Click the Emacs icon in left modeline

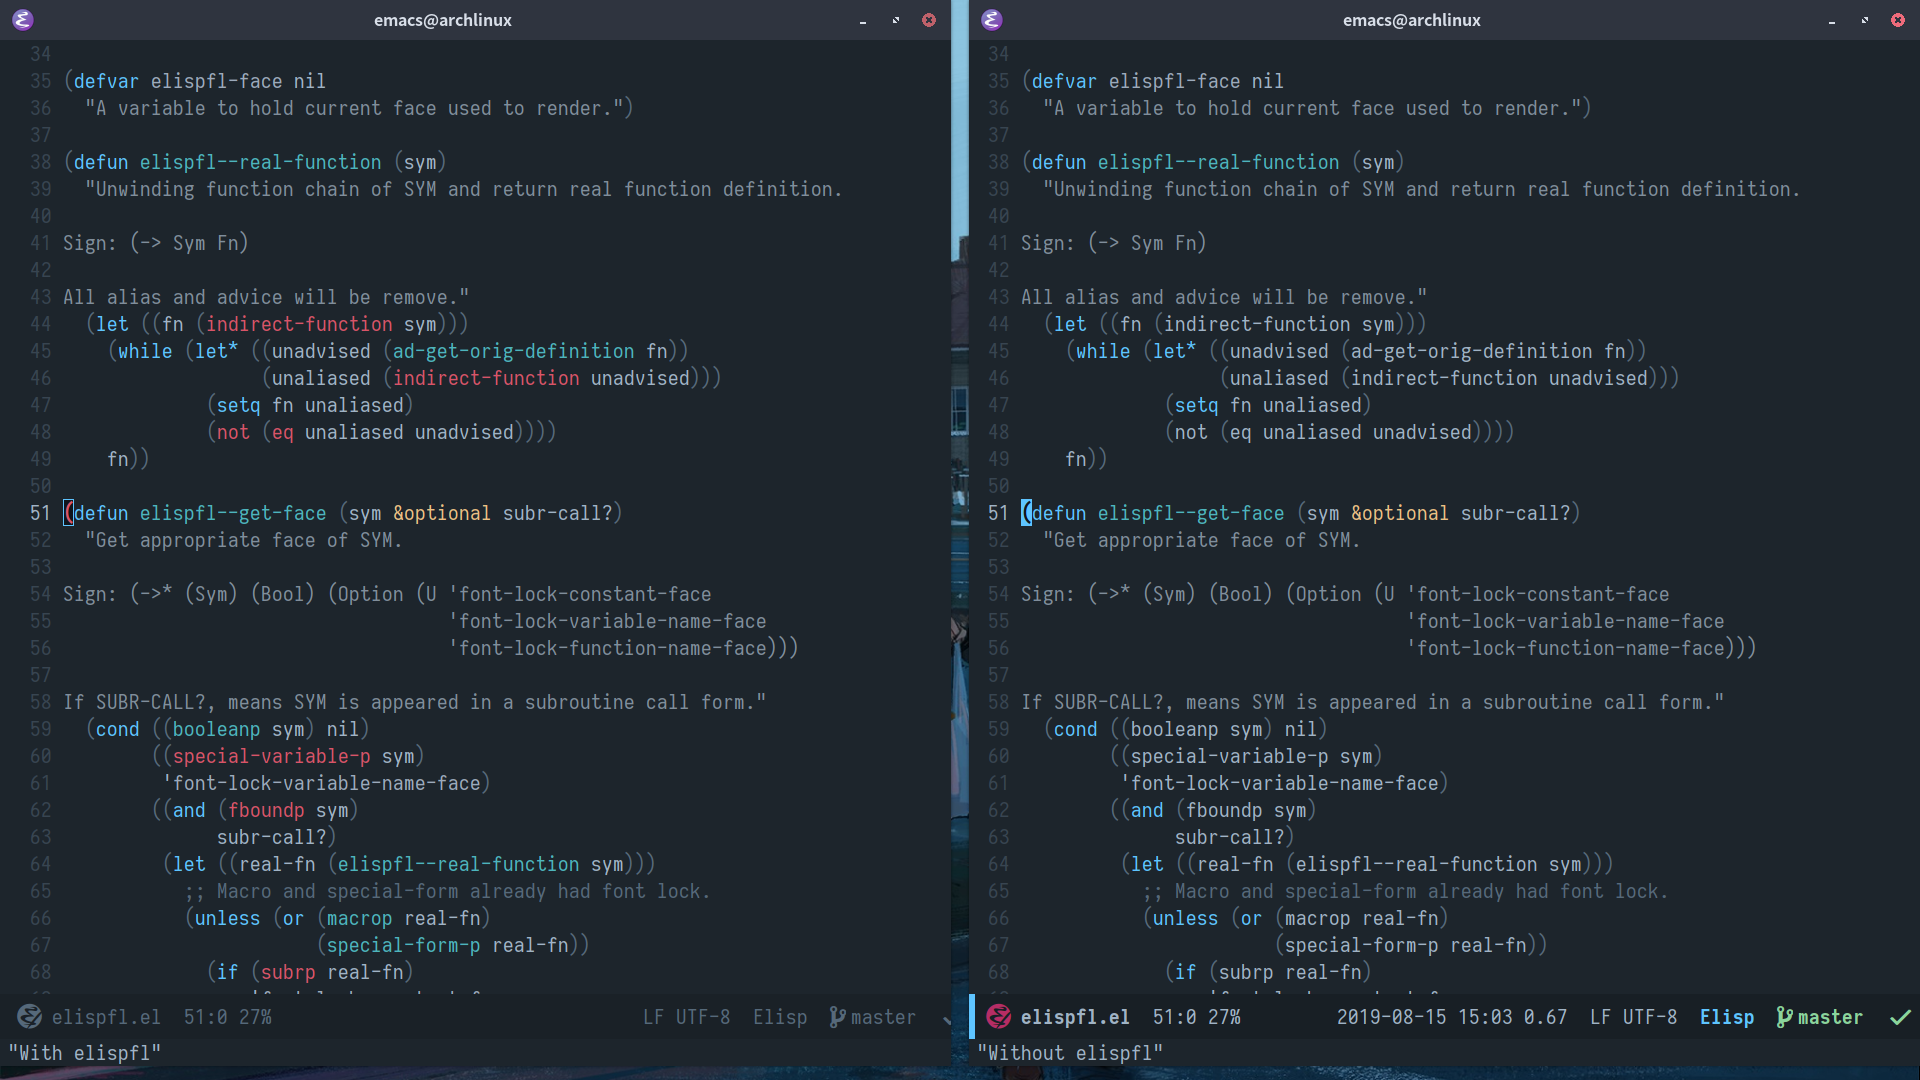click(x=29, y=1017)
